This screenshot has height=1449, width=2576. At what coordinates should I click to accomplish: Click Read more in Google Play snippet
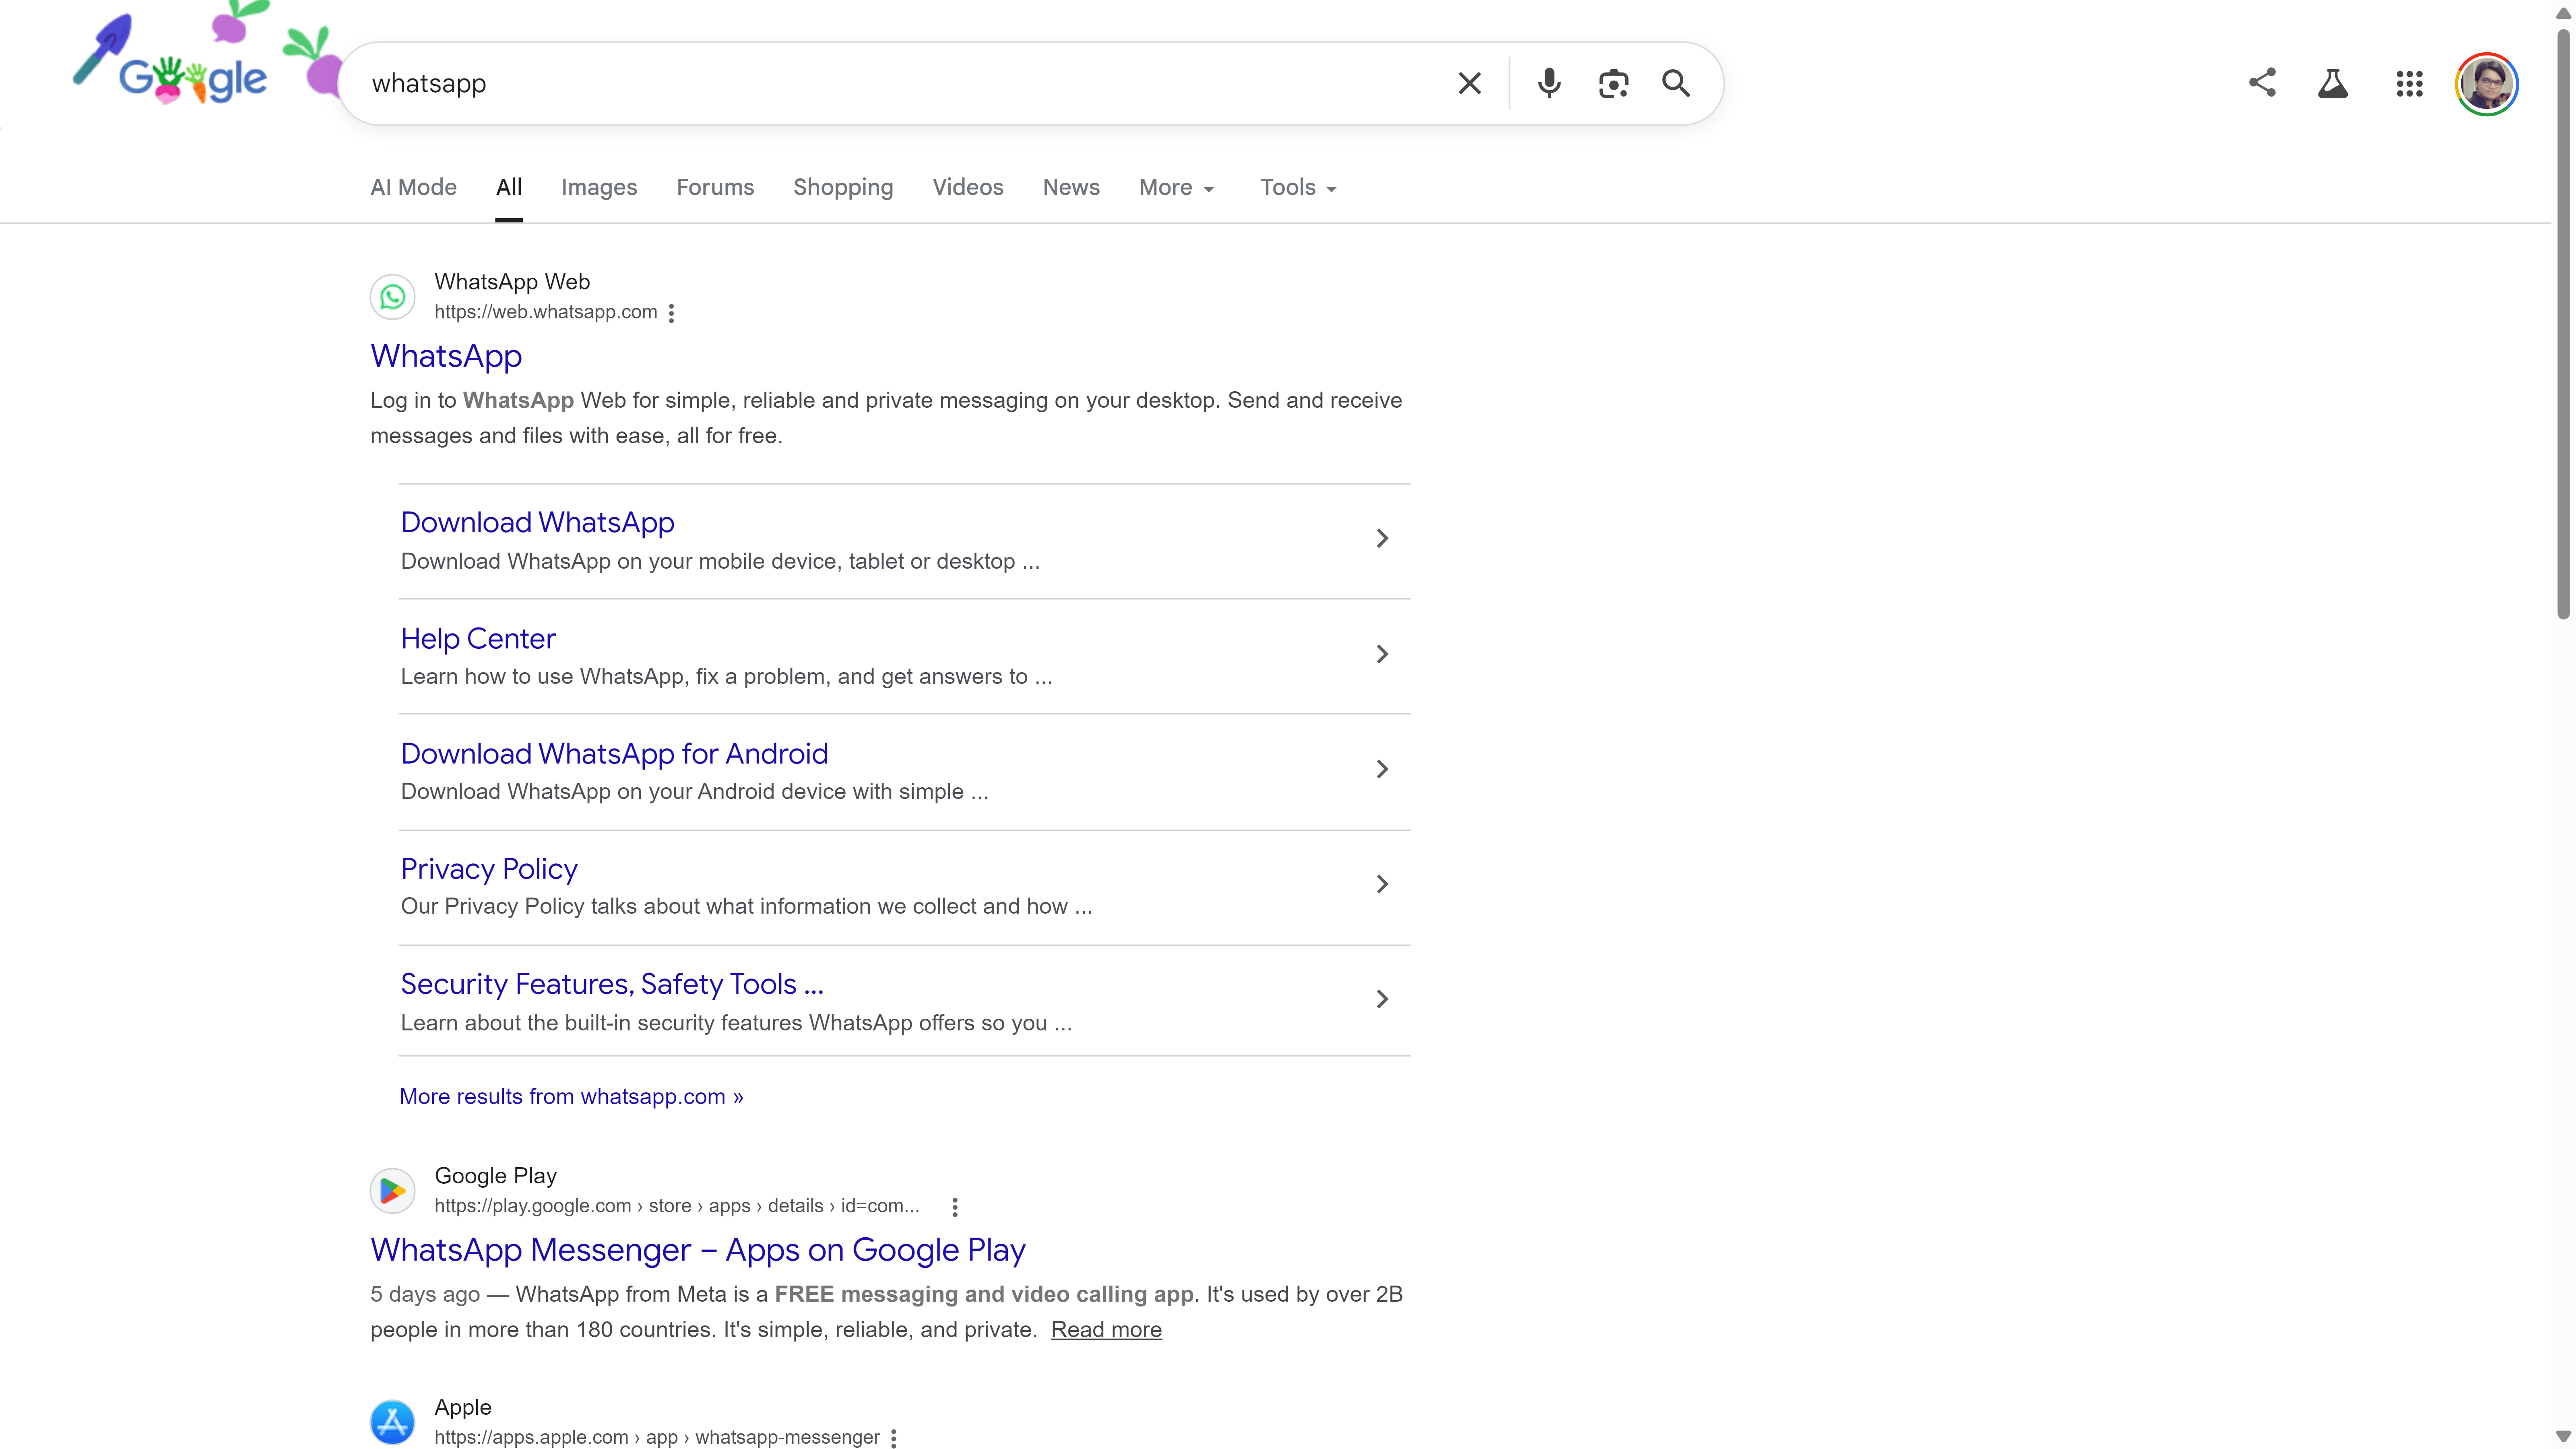click(1106, 1330)
